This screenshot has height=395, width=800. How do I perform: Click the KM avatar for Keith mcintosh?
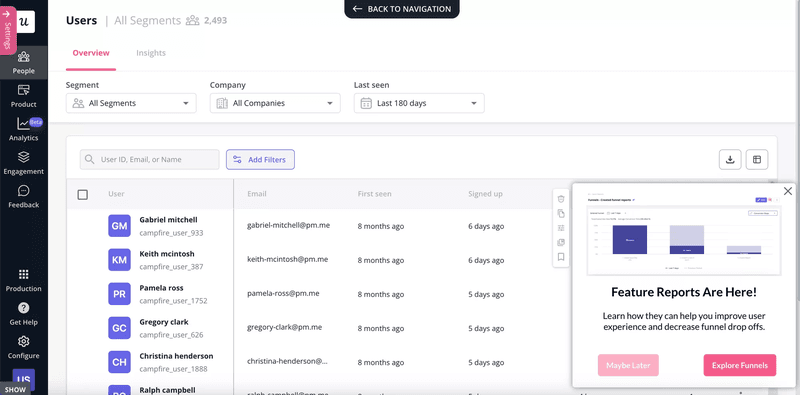click(119, 260)
